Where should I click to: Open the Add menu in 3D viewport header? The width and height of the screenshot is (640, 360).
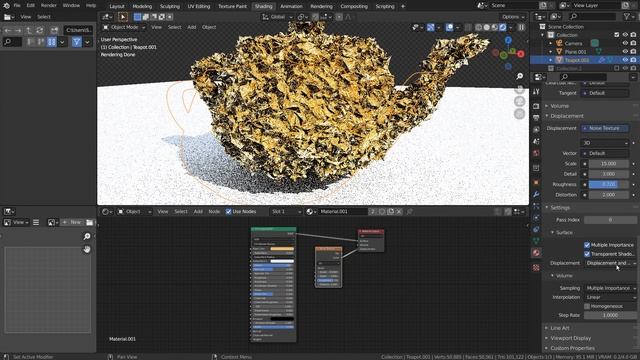(x=191, y=27)
